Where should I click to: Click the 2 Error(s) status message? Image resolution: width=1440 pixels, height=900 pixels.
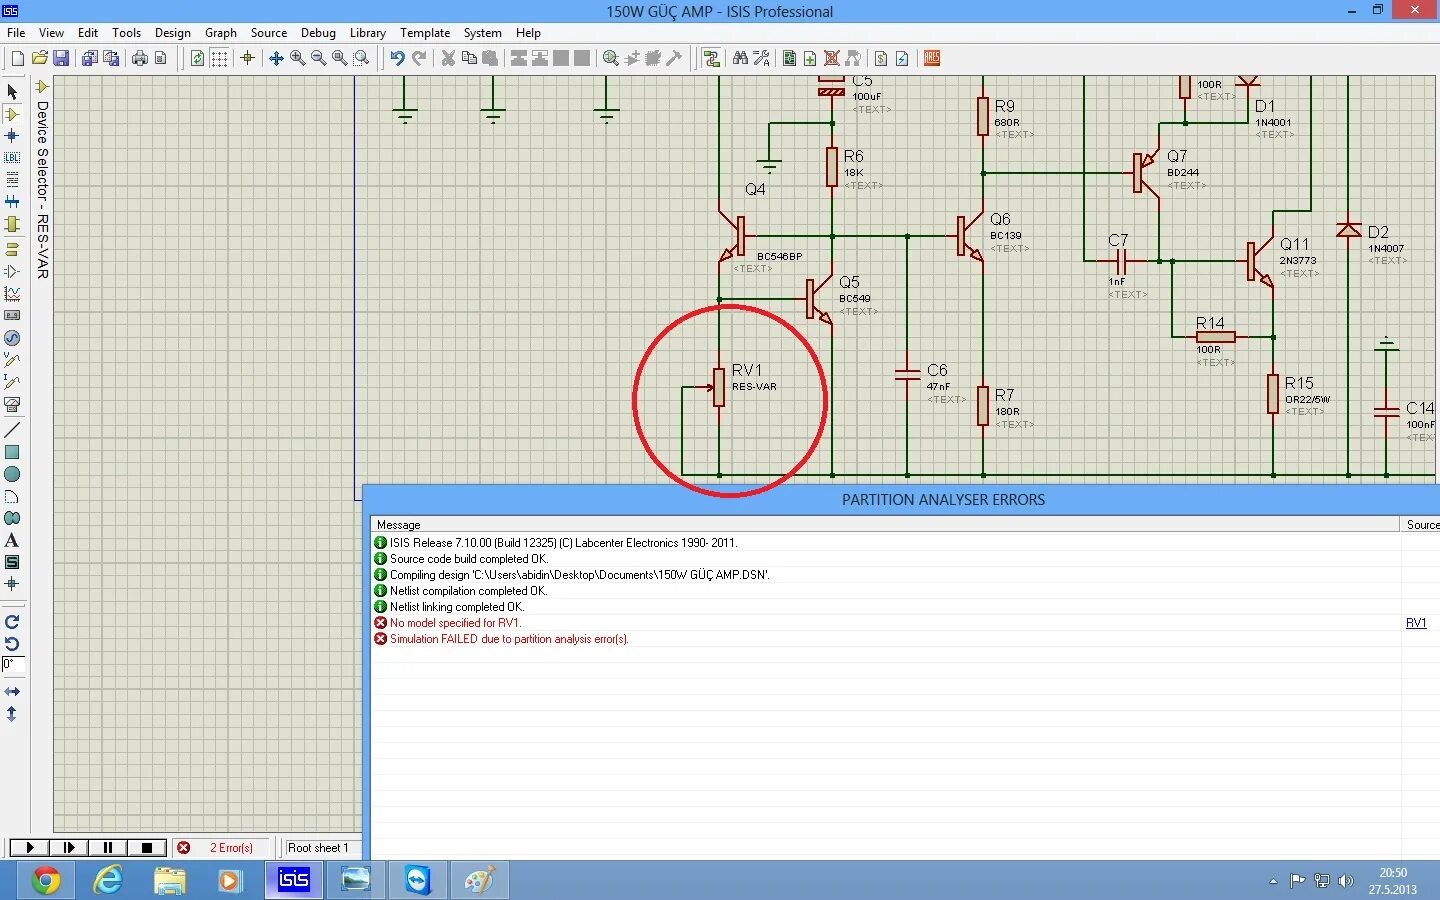point(231,848)
